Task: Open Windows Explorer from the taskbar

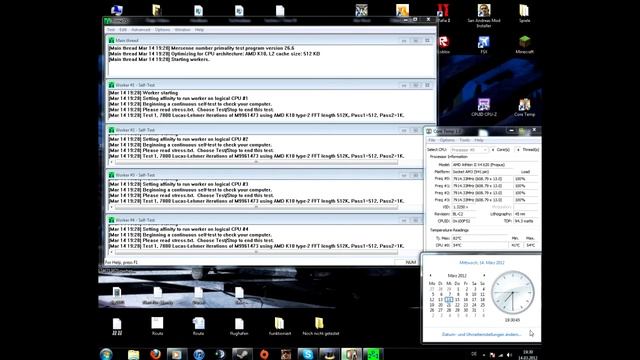Action: (133, 354)
